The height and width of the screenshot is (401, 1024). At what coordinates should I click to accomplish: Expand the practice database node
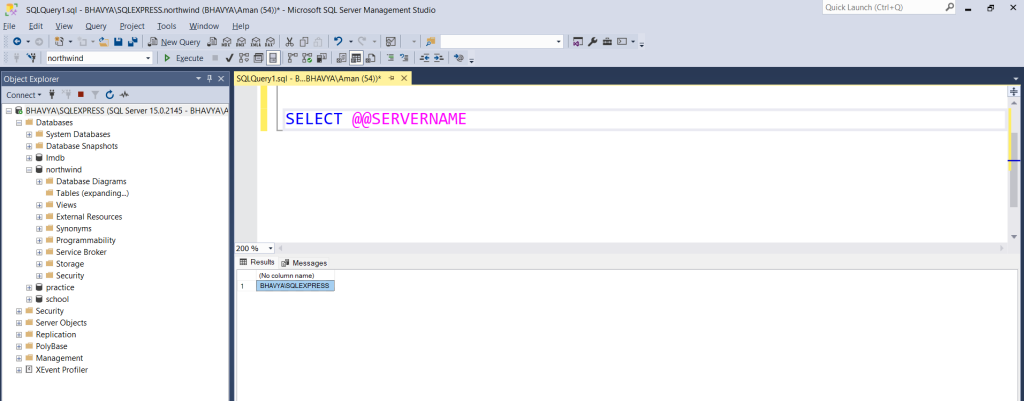pos(29,287)
